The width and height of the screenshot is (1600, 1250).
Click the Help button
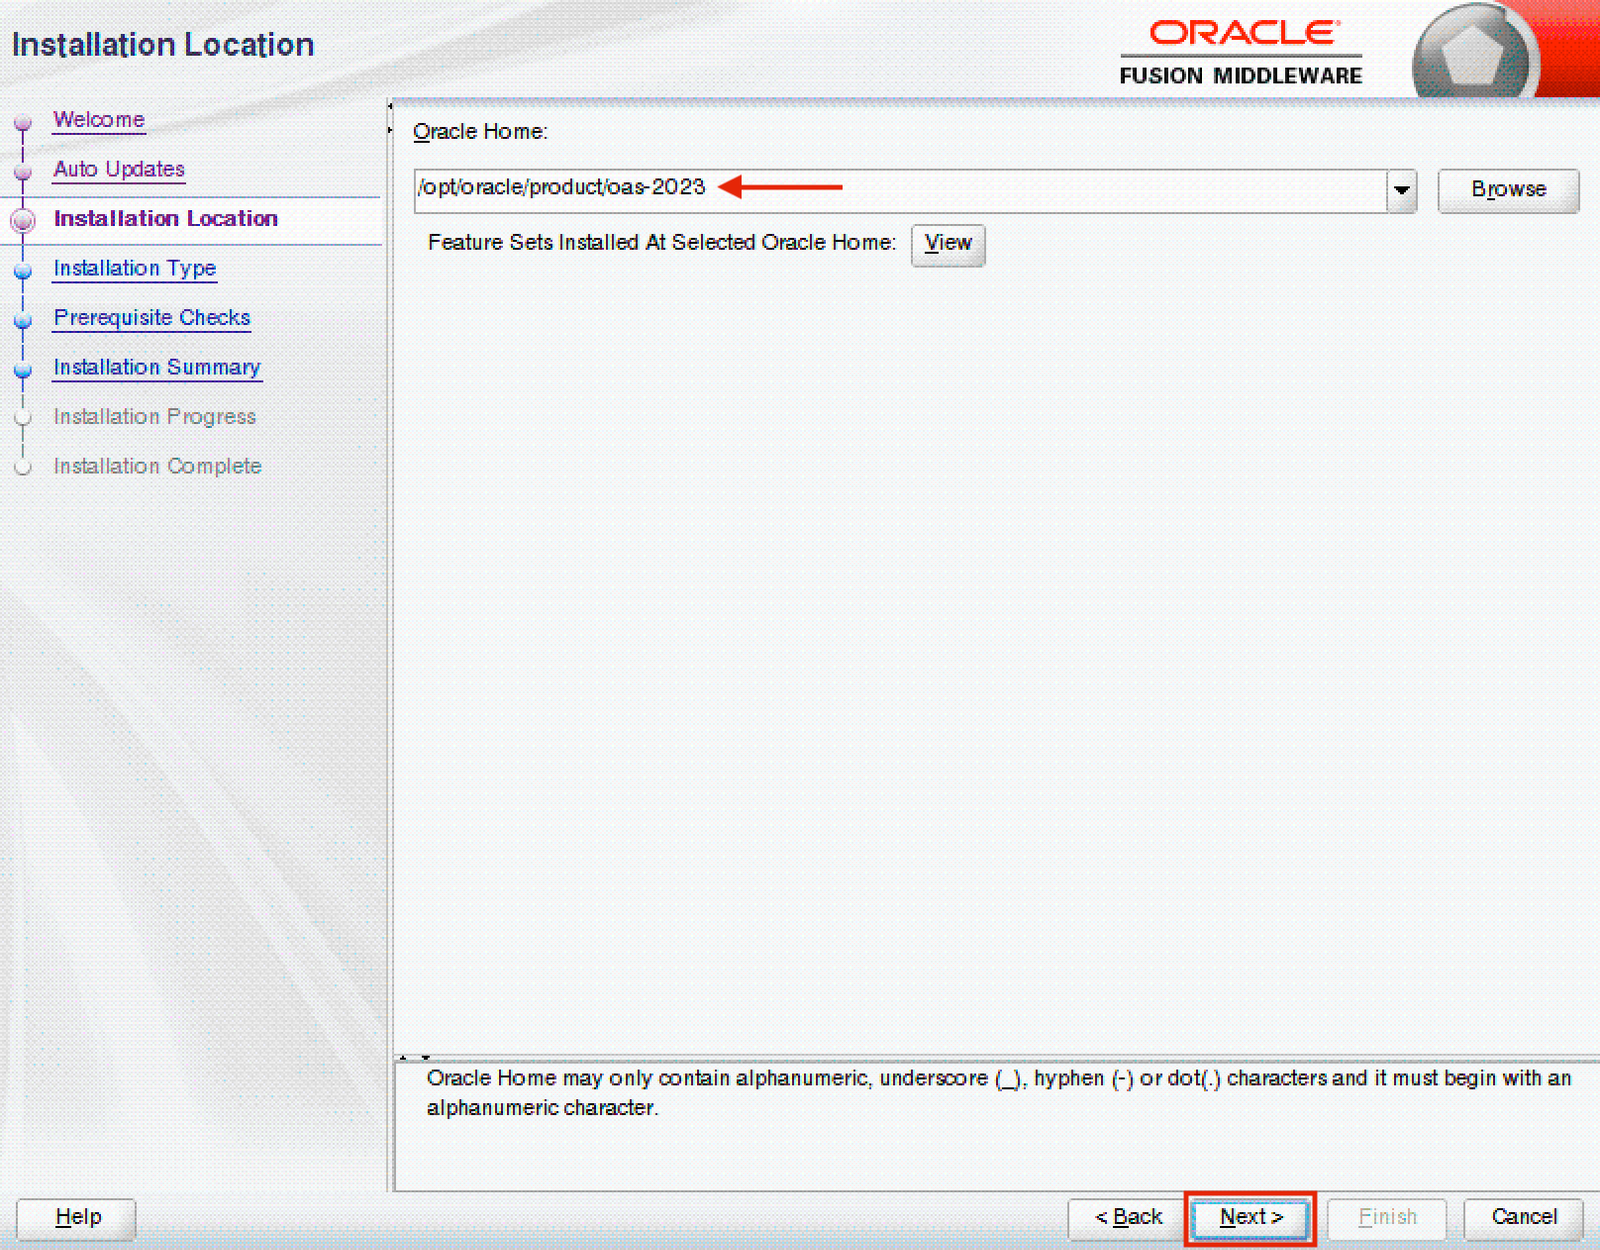coord(77,1218)
